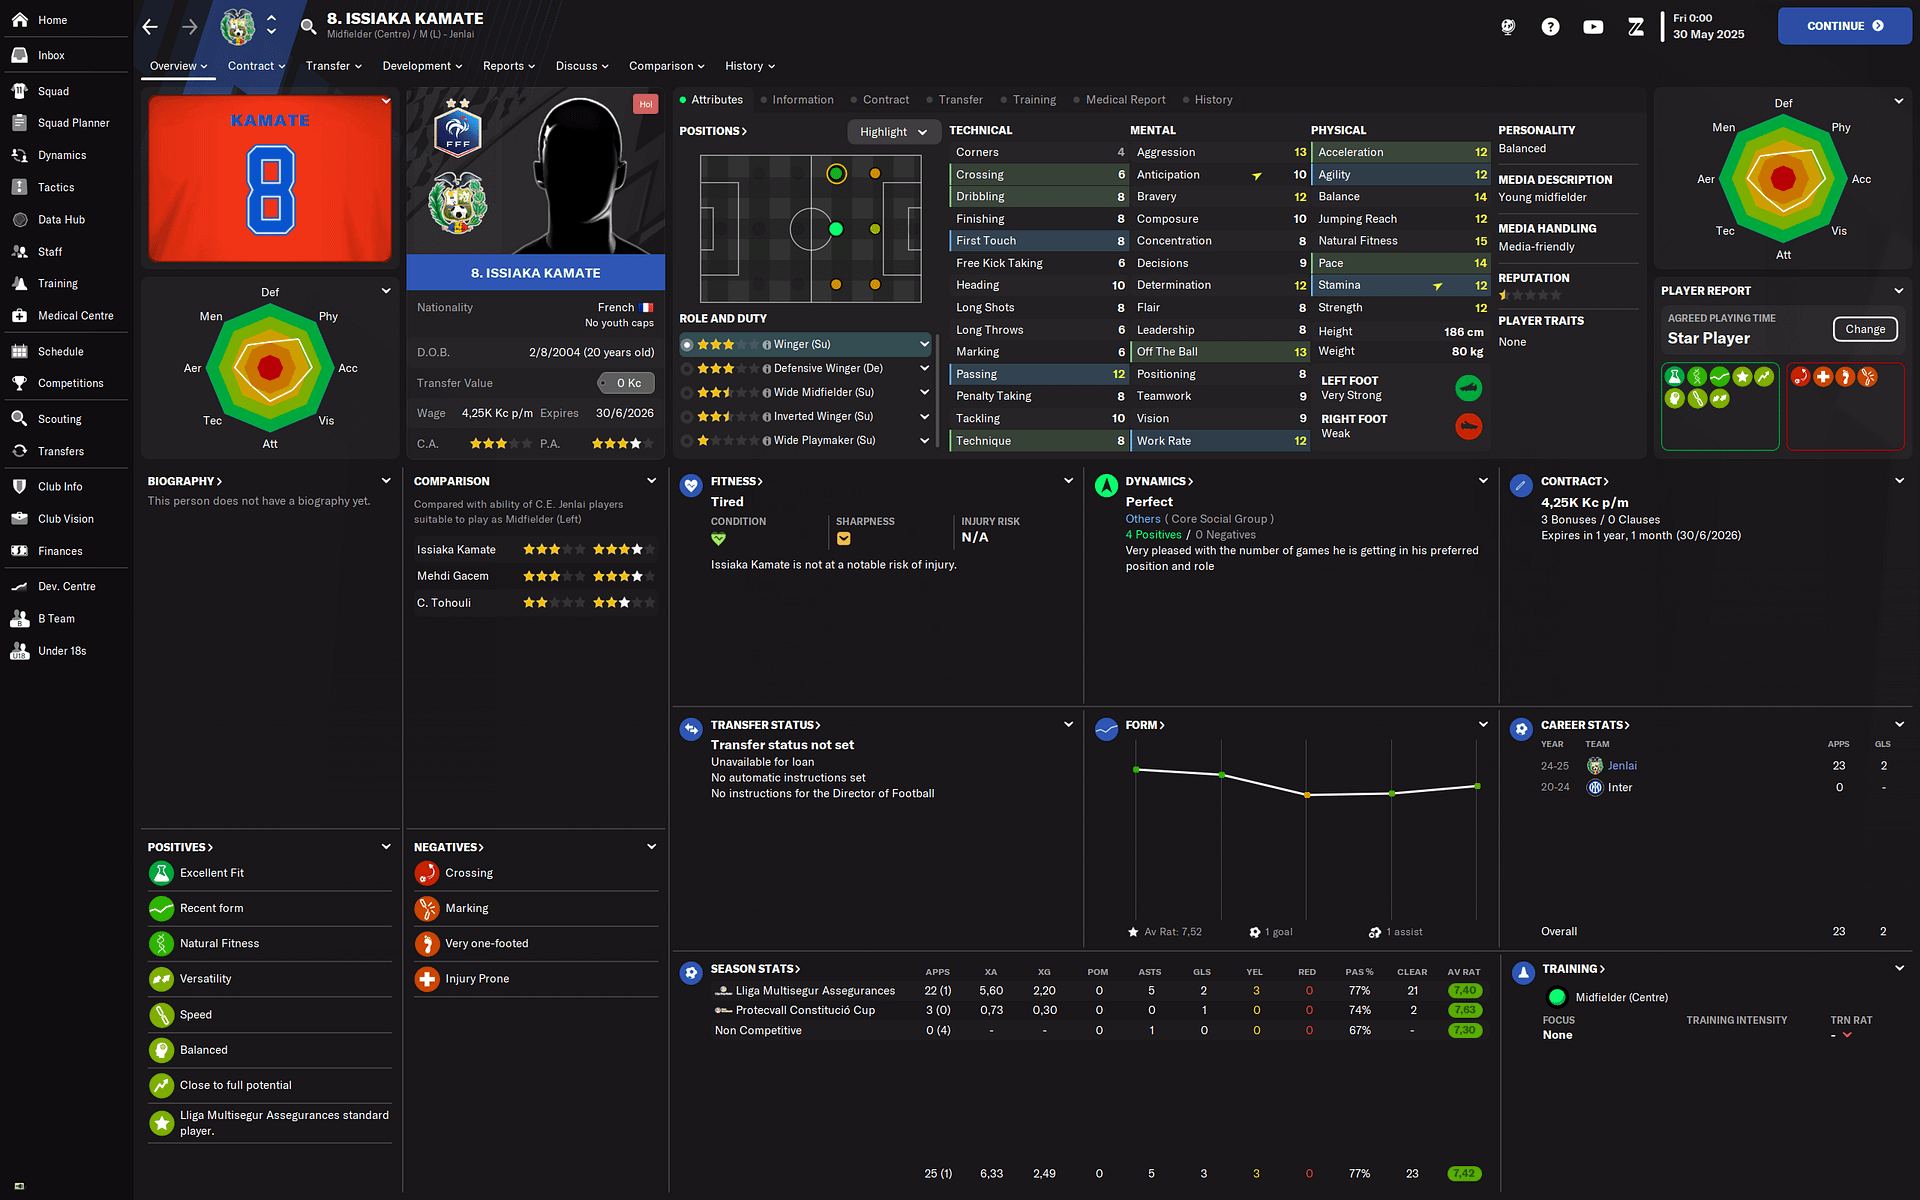Go back with the left arrow
This screenshot has height=1200, width=1920.
click(x=150, y=27)
